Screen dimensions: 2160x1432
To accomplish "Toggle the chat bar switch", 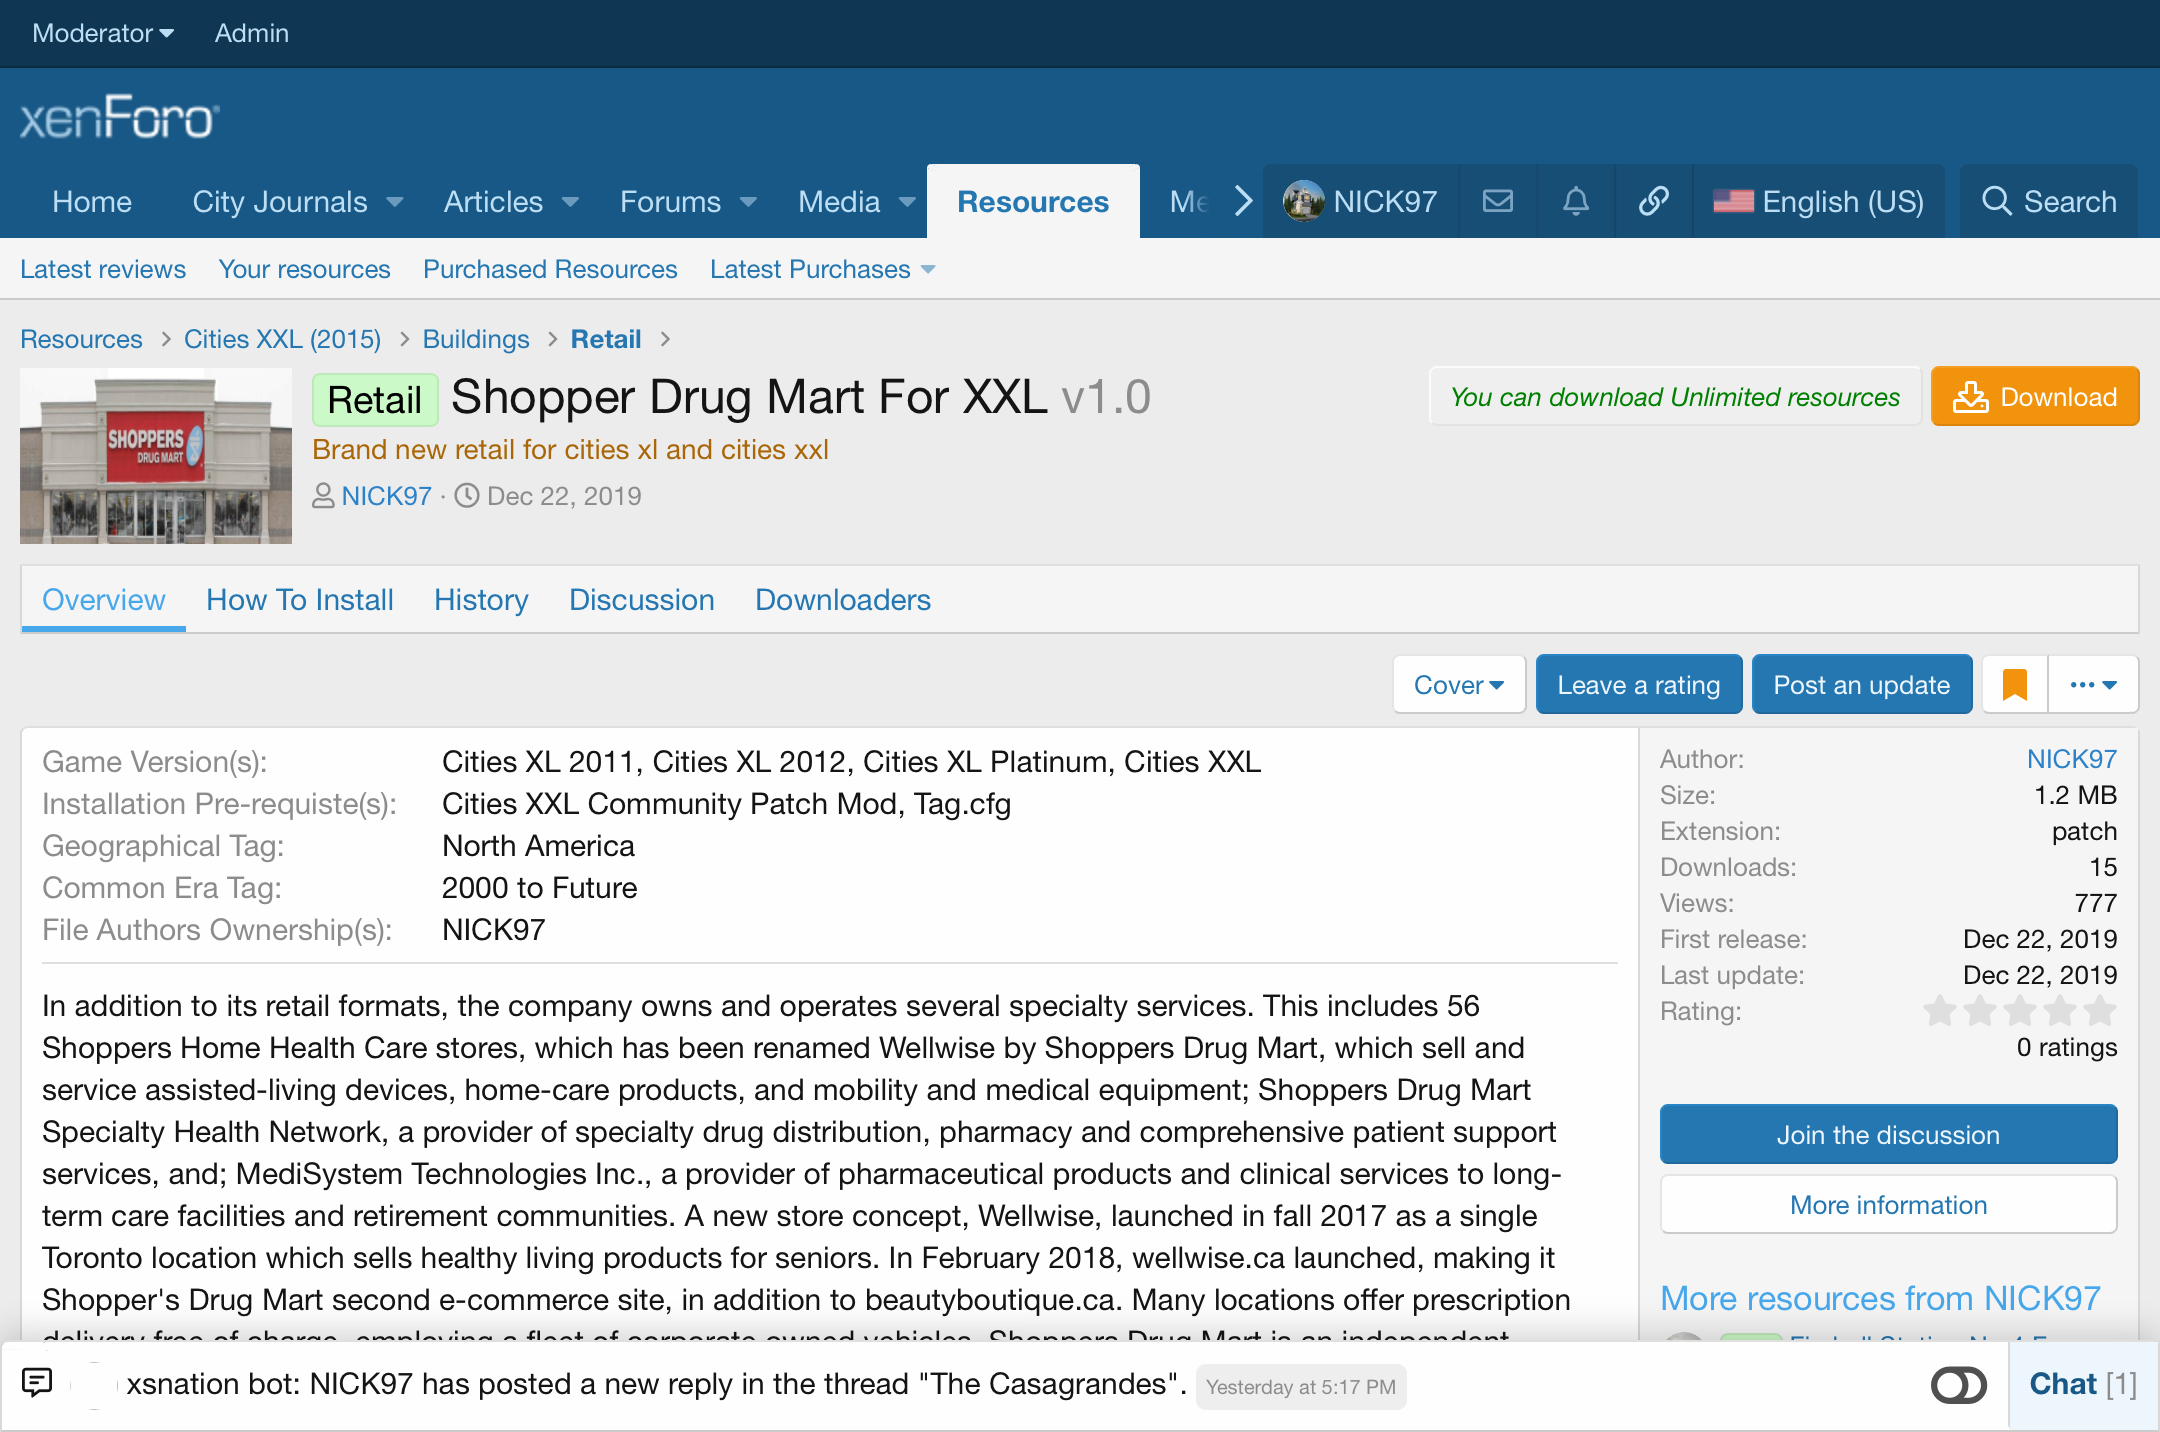I will click(x=1958, y=1385).
